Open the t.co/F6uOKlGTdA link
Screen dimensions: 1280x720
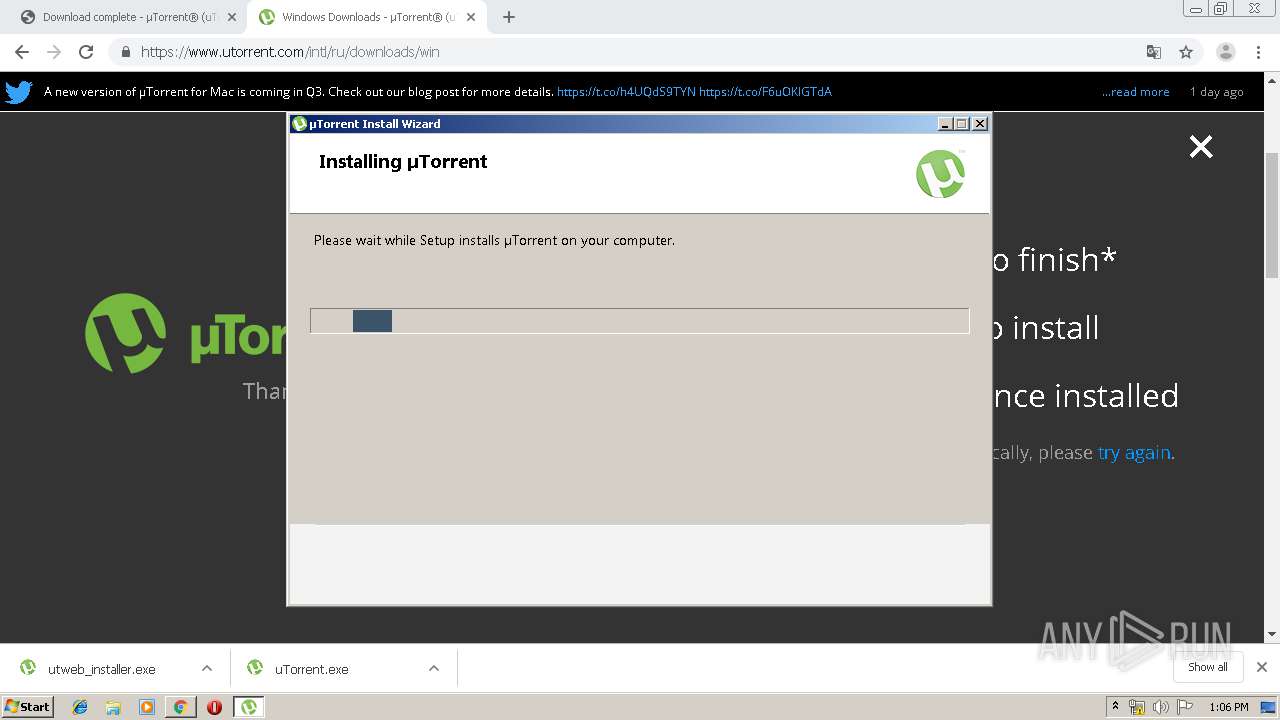(x=765, y=92)
